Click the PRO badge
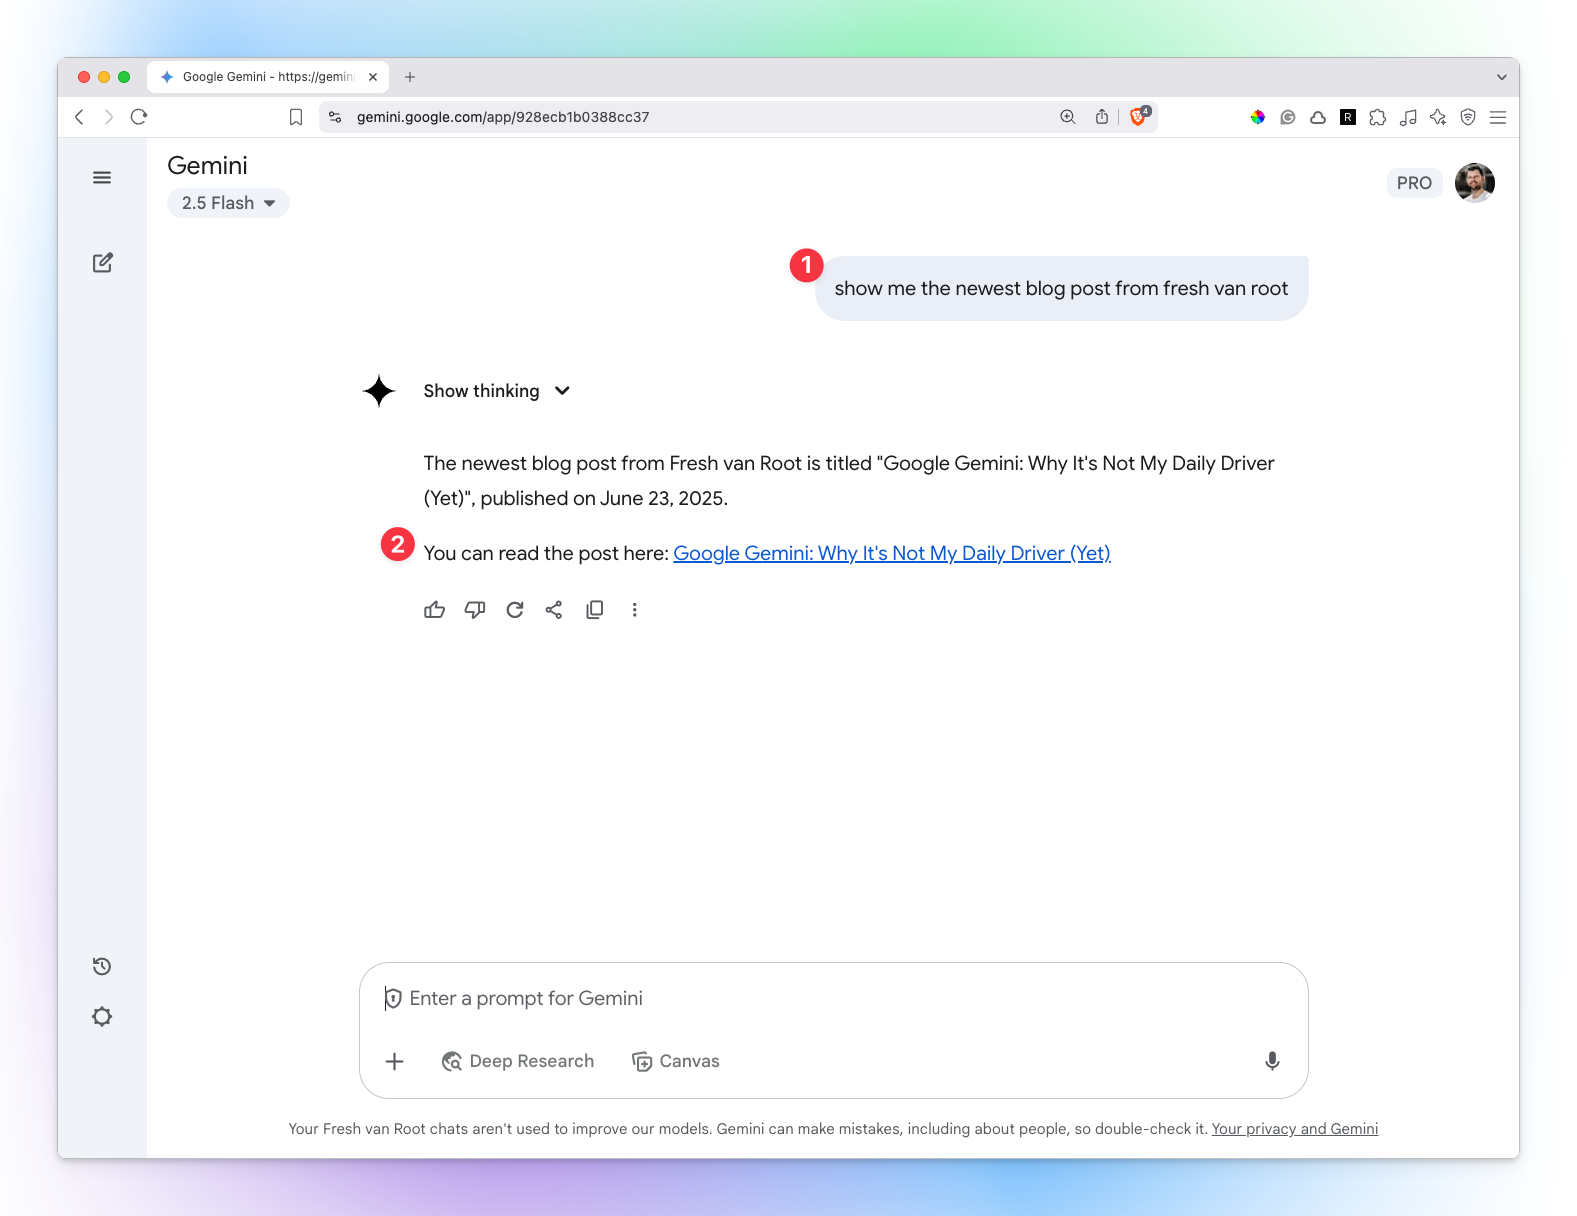 (1414, 183)
